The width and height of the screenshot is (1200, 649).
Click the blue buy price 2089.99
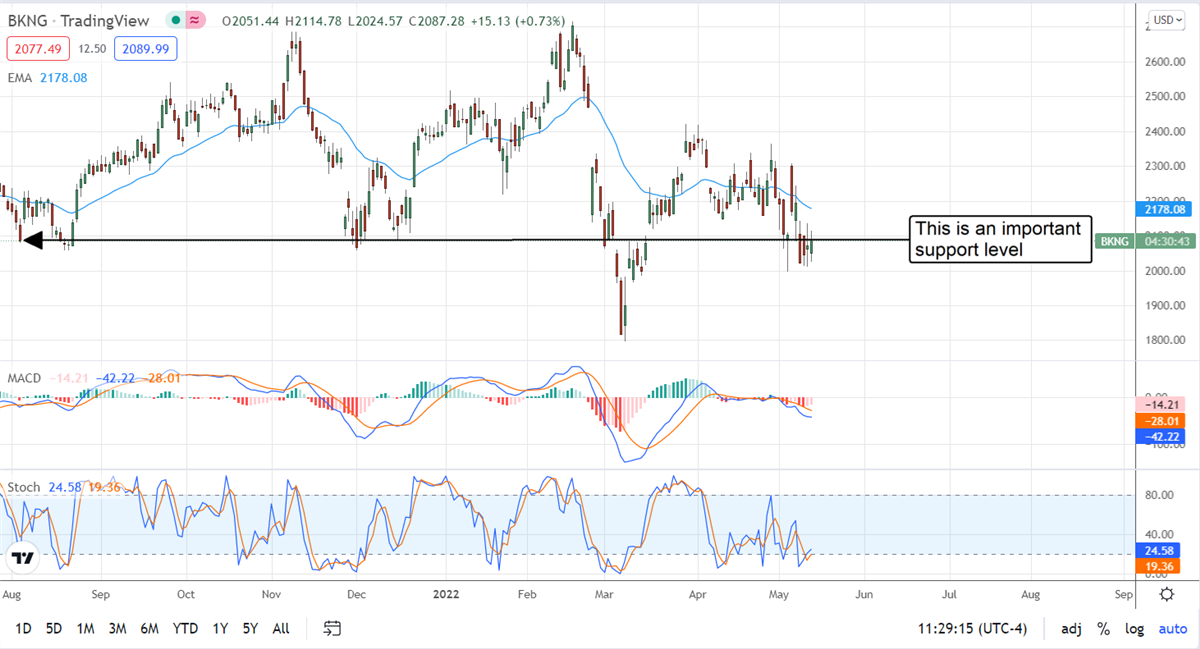pos(142,48)
